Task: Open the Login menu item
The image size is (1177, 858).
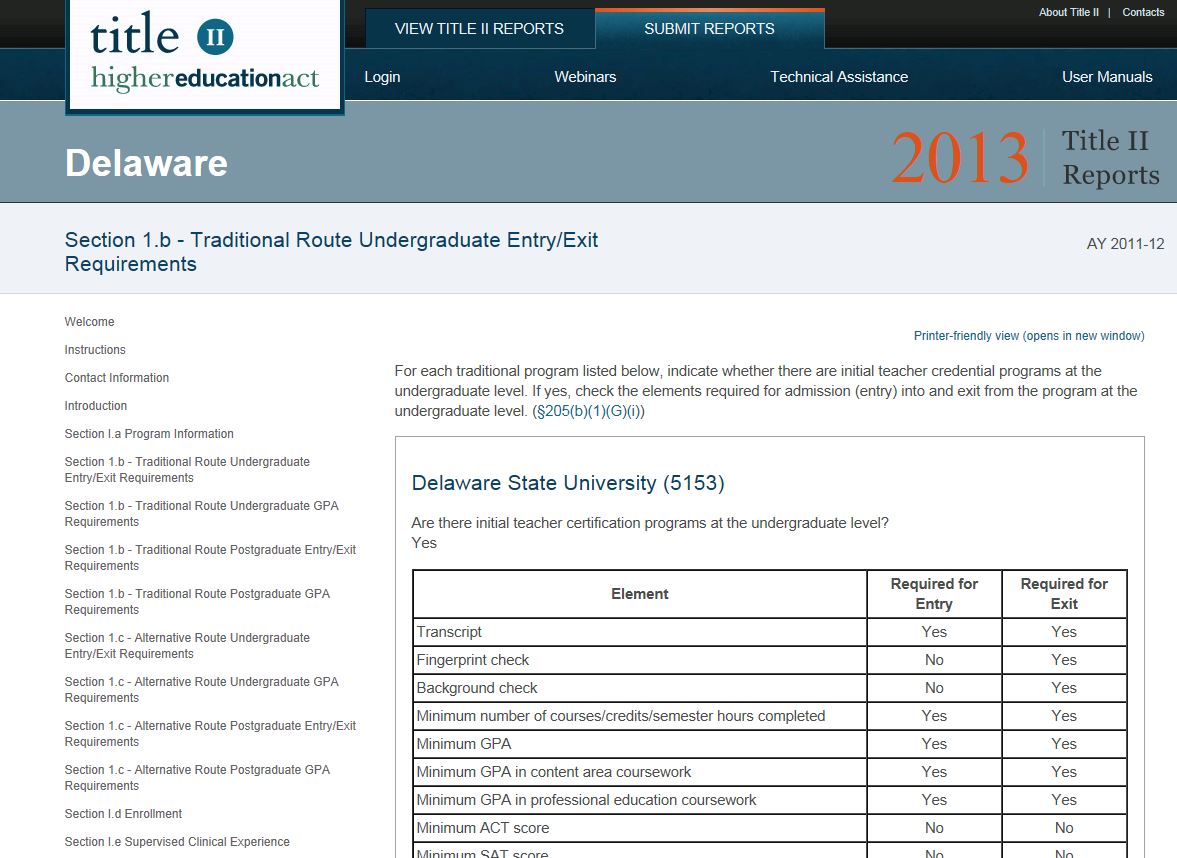Action: pos(382,77)
